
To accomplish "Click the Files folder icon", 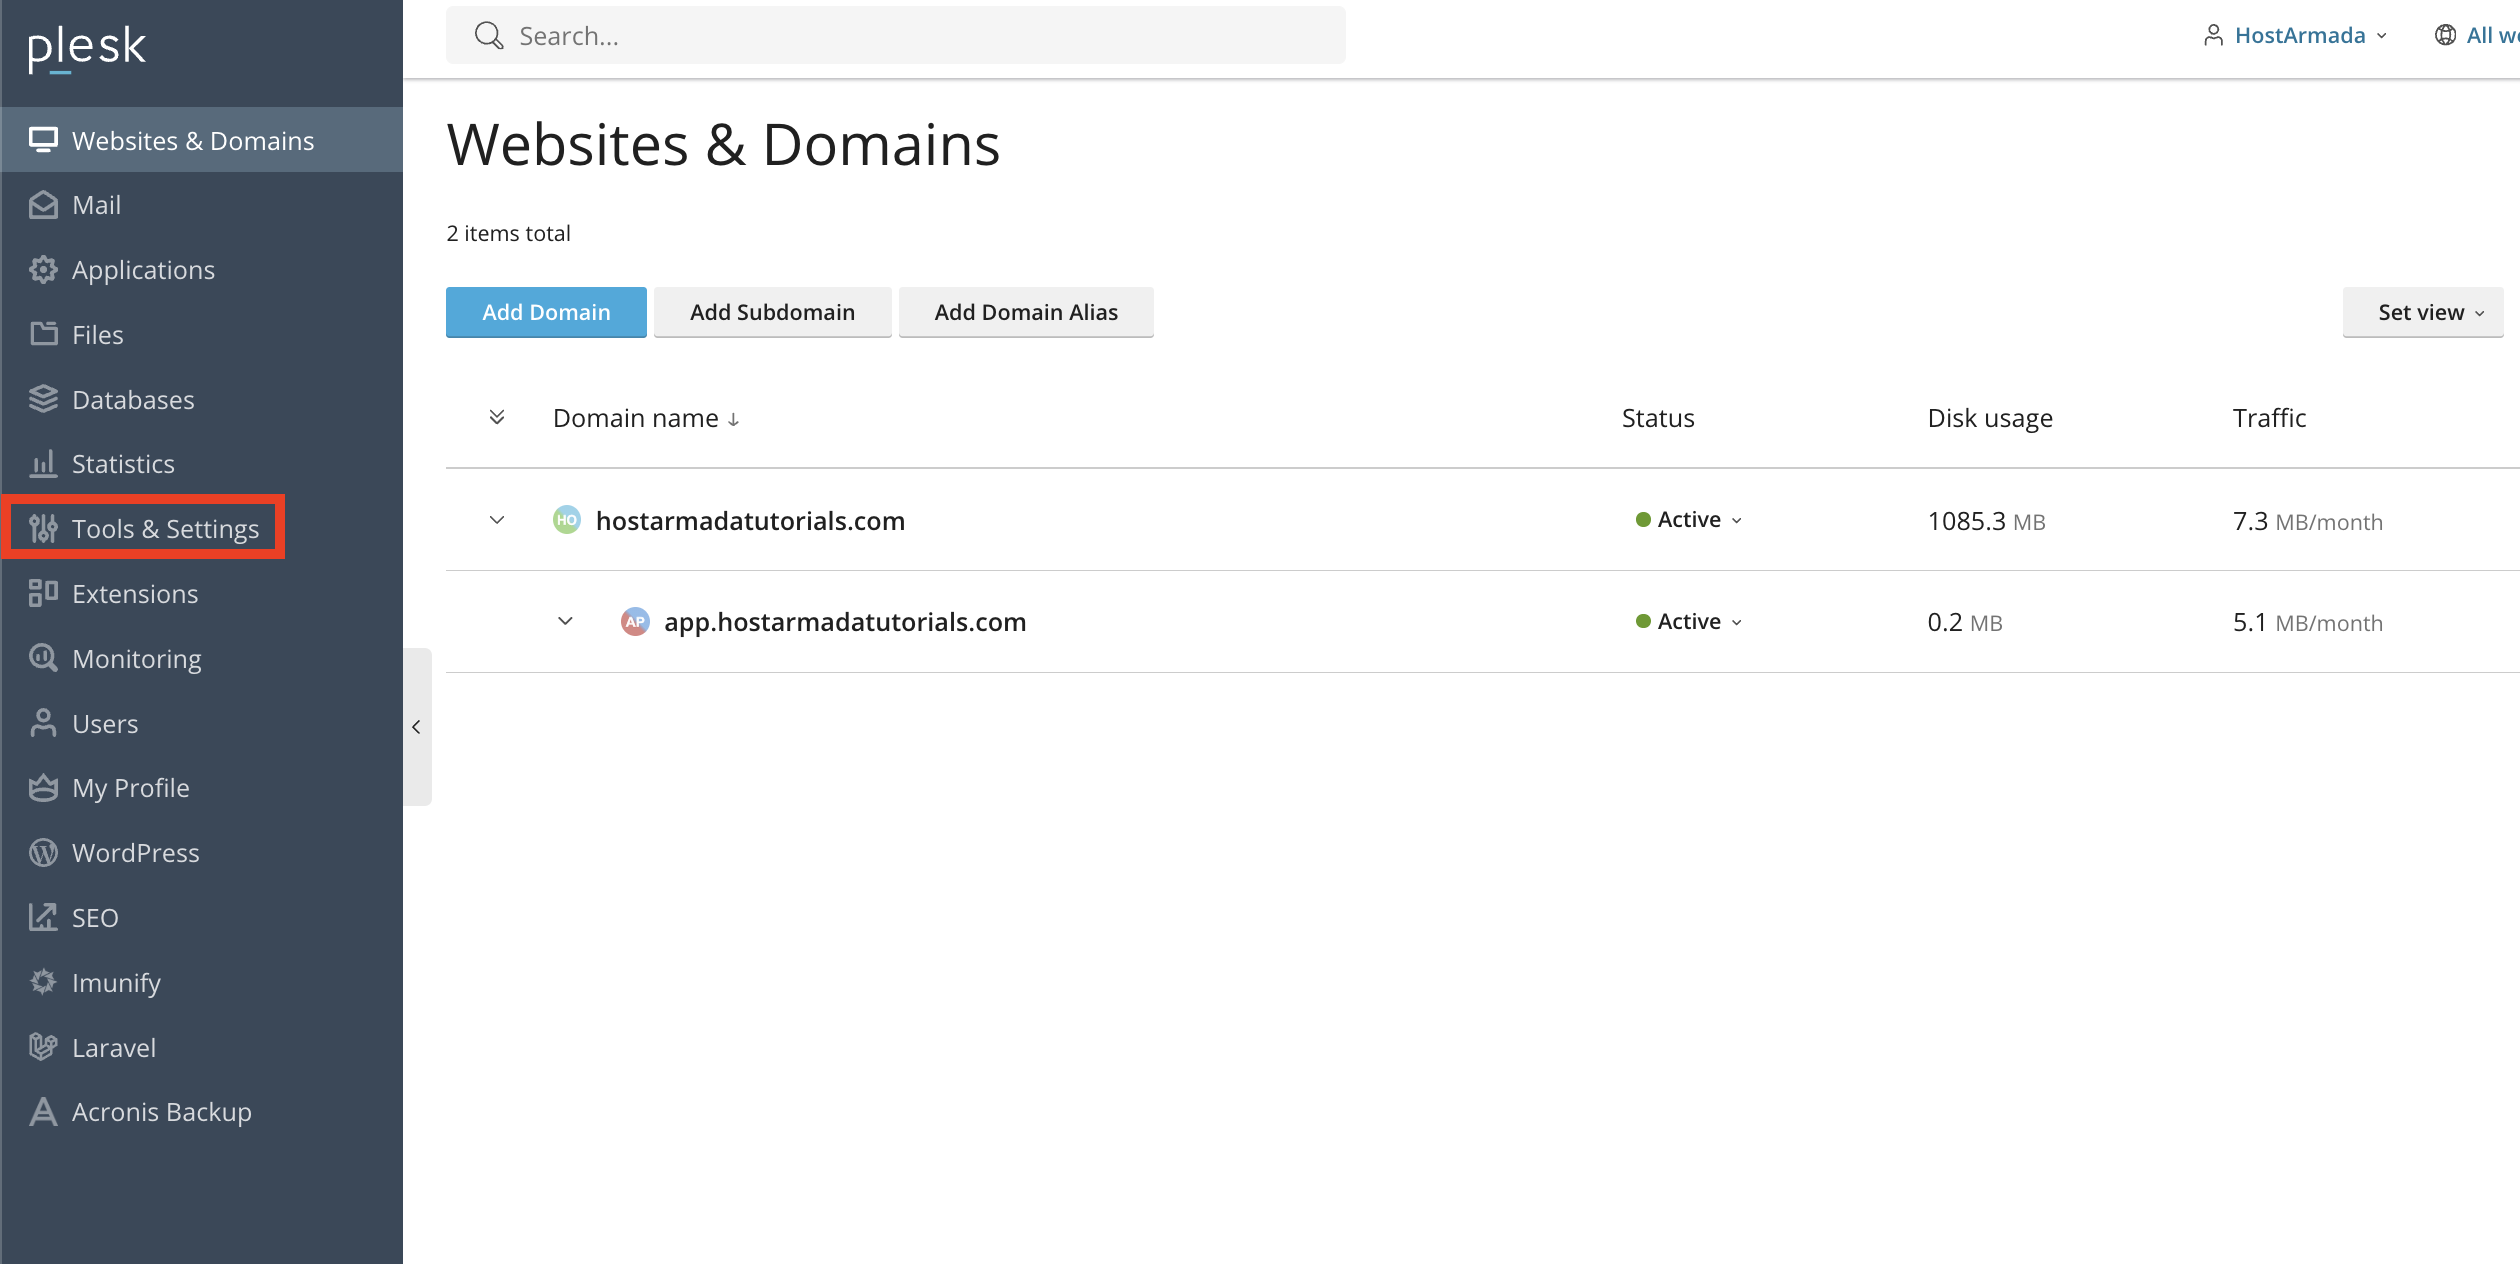I will (43, 334).
